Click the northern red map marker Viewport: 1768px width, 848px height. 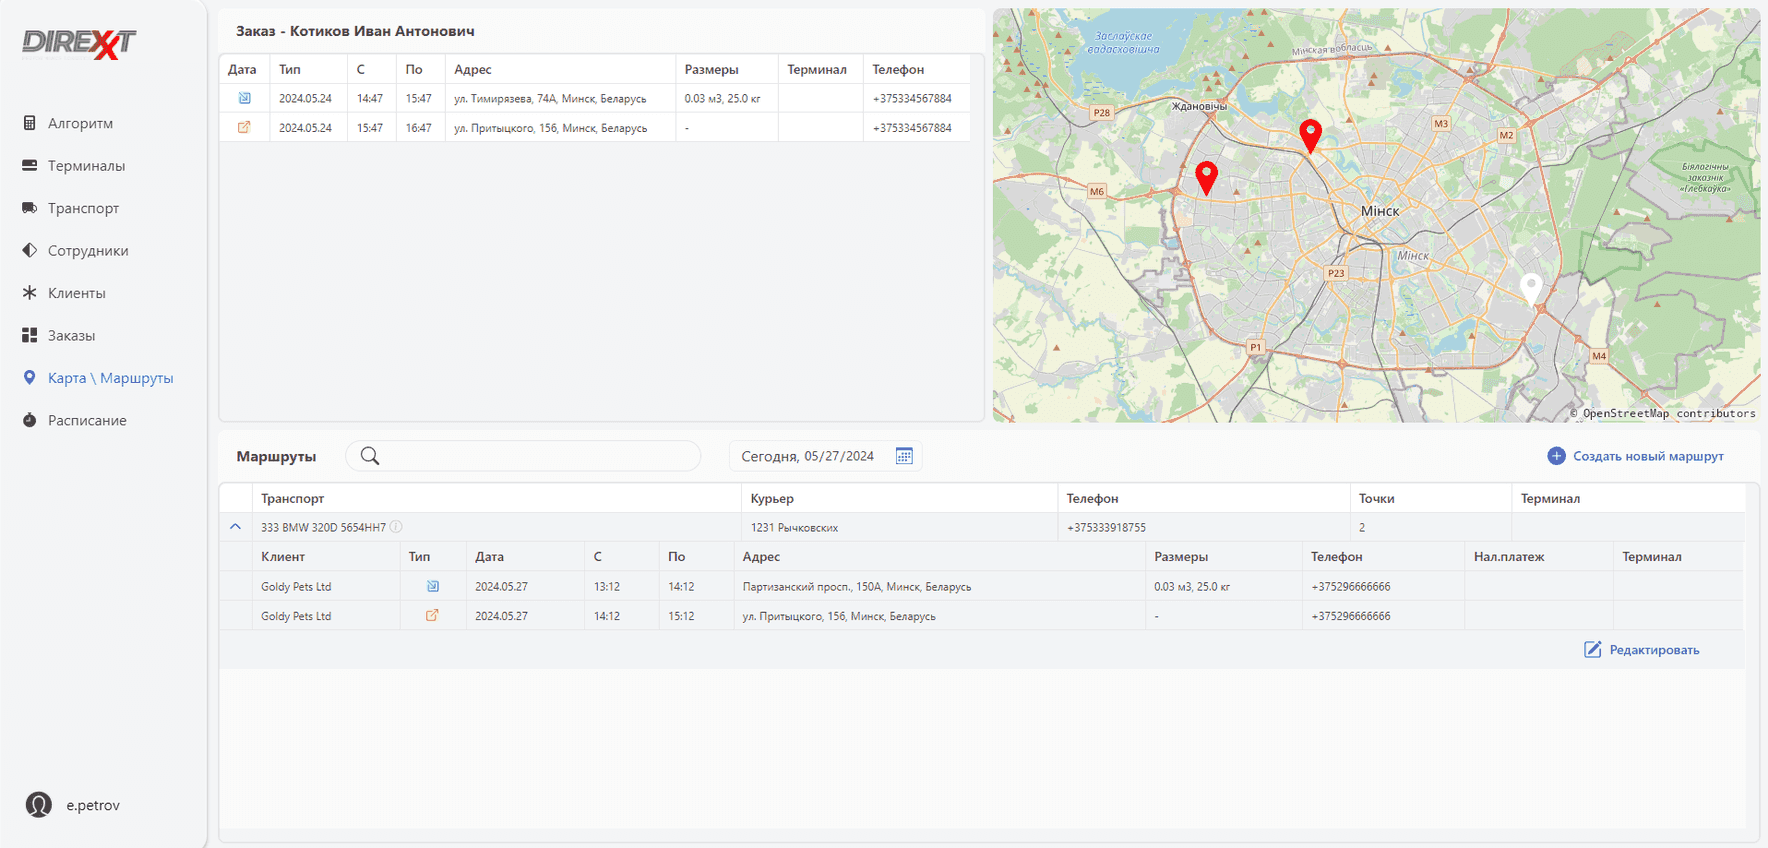1310,135
